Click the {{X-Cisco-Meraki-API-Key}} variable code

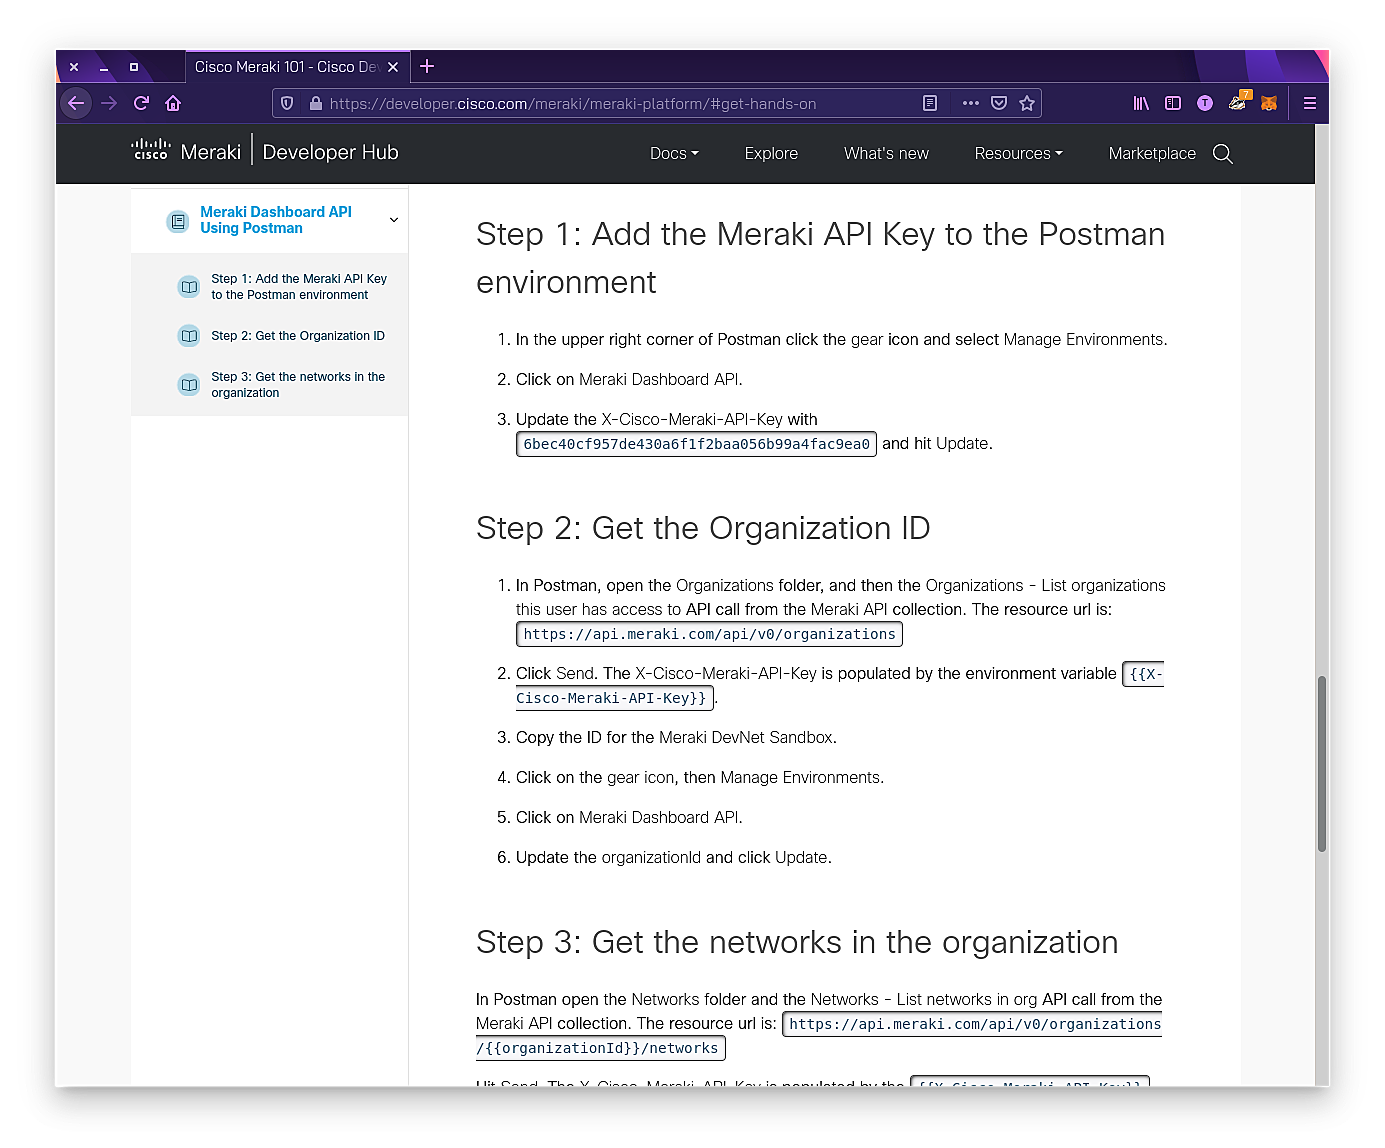tap(839, 686)
